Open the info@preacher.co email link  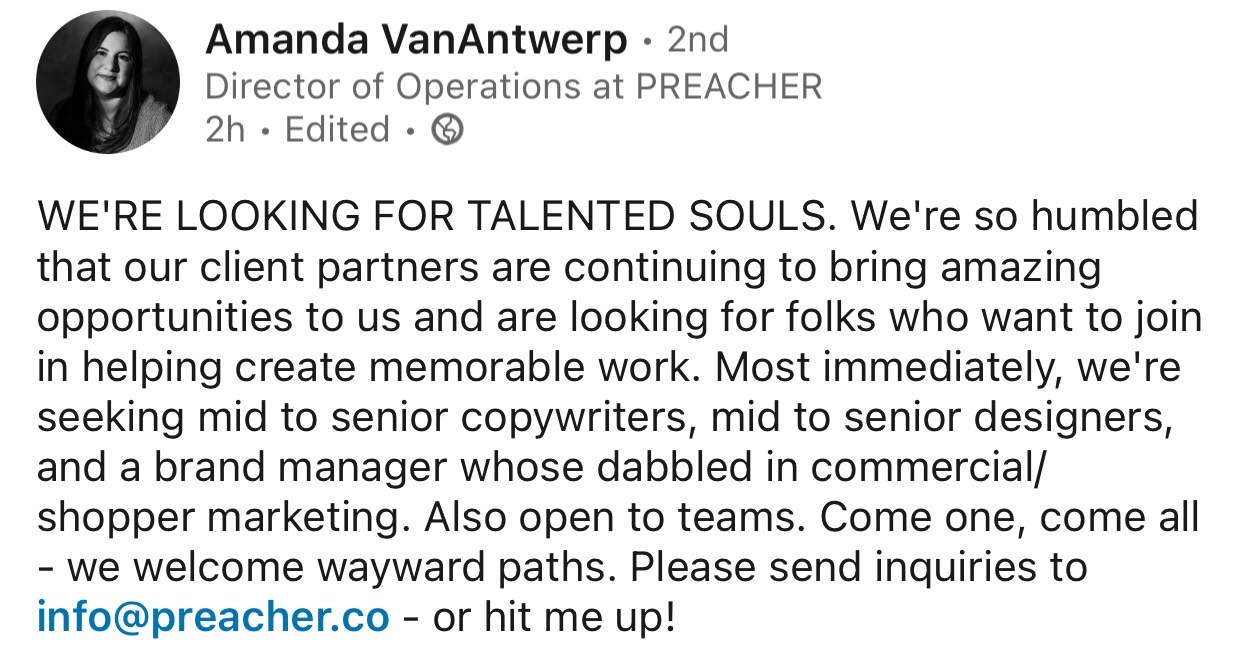click(x=213, y=617)
